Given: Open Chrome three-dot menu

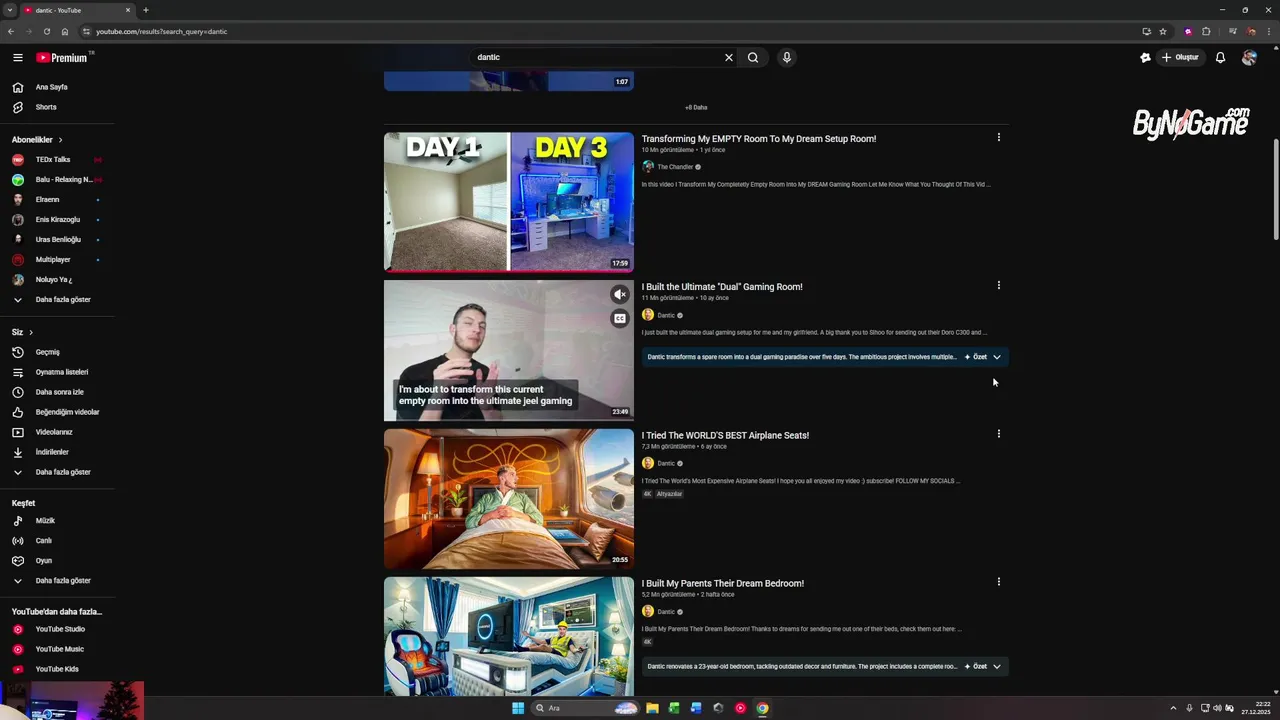Looking at the screenshot, I should pos(1267,31).
